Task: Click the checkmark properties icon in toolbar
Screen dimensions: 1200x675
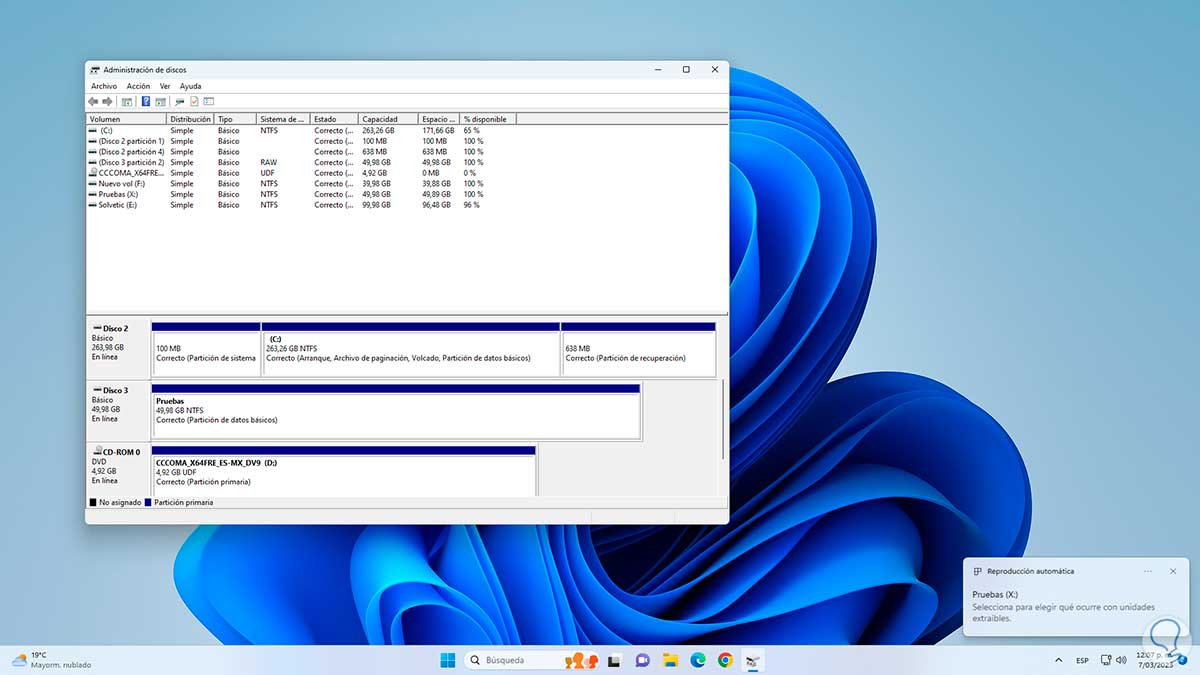Action: click(x=194, y=101)
